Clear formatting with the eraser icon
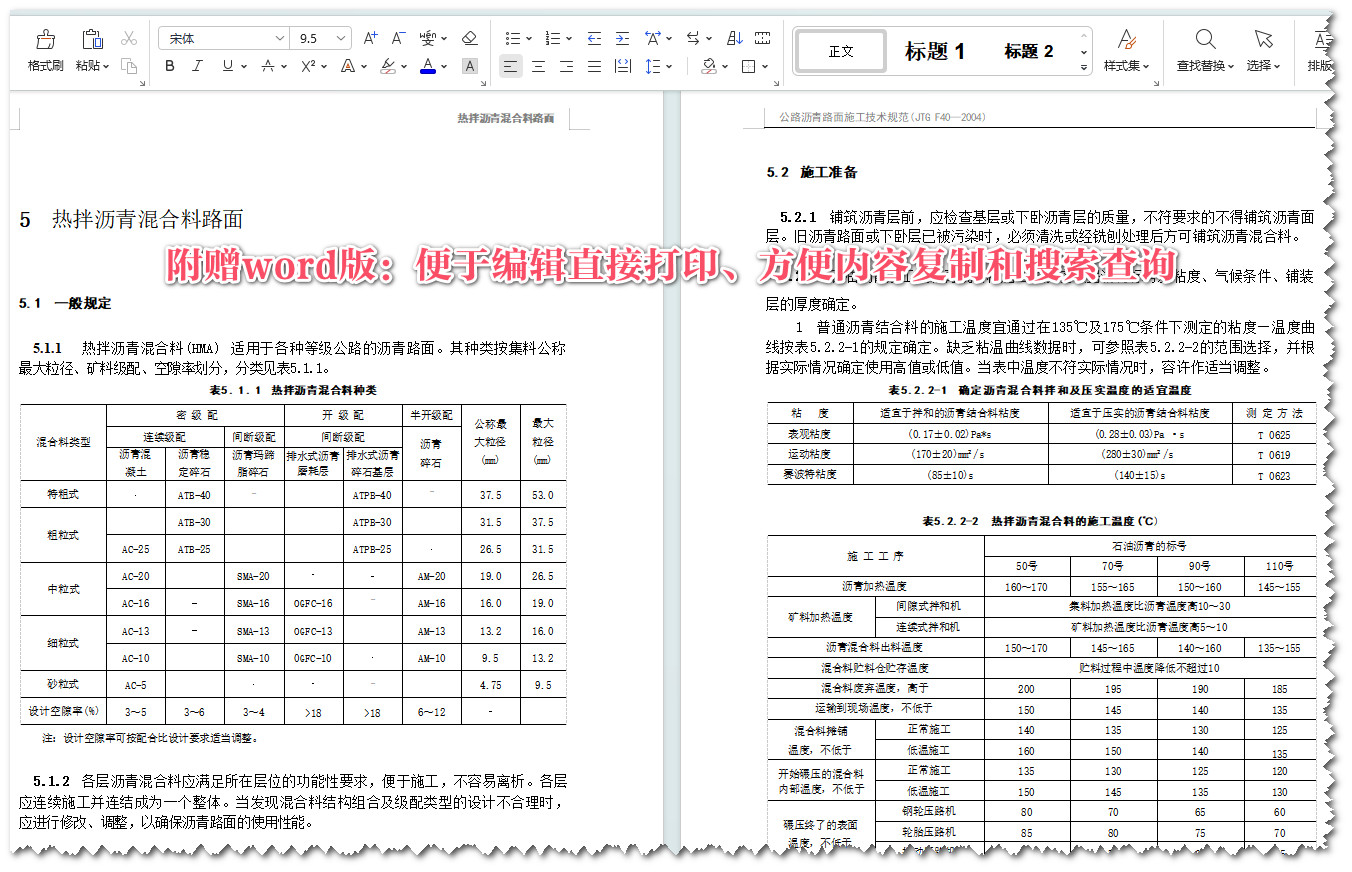Screen dimensions: 1352x872 pyautogui.click(x=470, y=37)
